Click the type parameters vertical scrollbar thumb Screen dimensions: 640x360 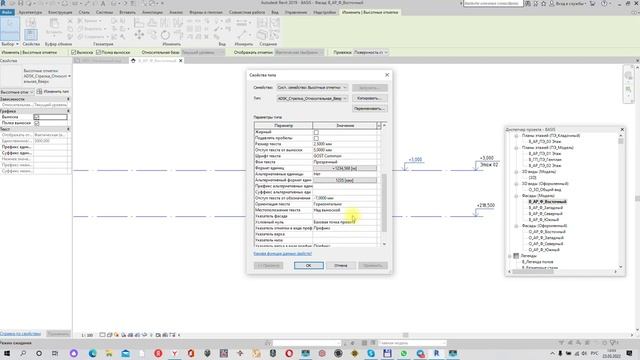[384, 202]
